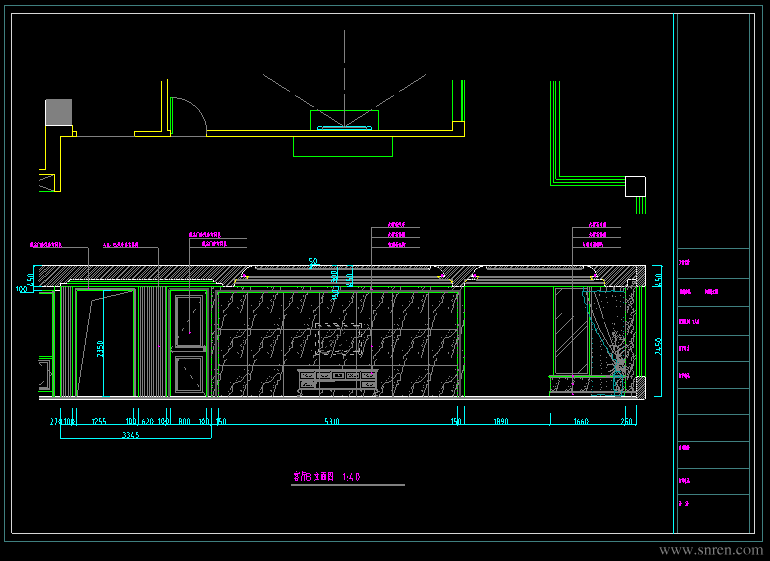Select the 5310 dimension text
This screenshot has width=770, height=561.
(331, 422)
